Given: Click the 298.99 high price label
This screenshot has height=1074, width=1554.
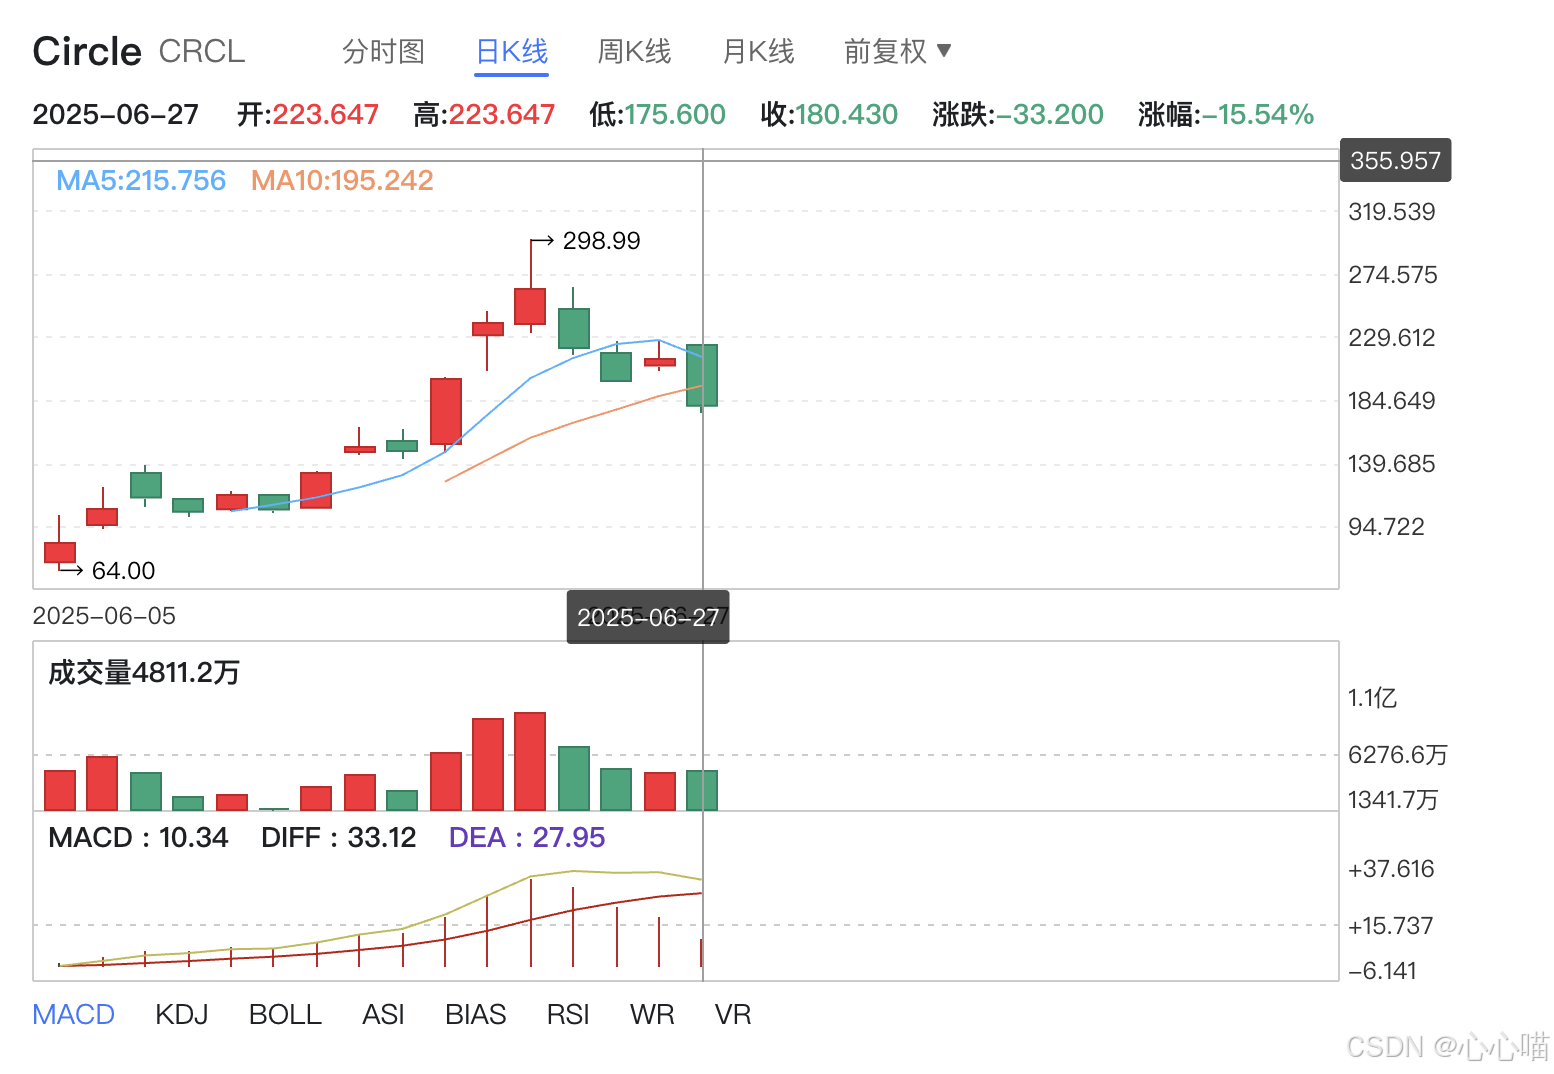Looking at the screenshot, I should pyautogui.click(x=601, y=241).
